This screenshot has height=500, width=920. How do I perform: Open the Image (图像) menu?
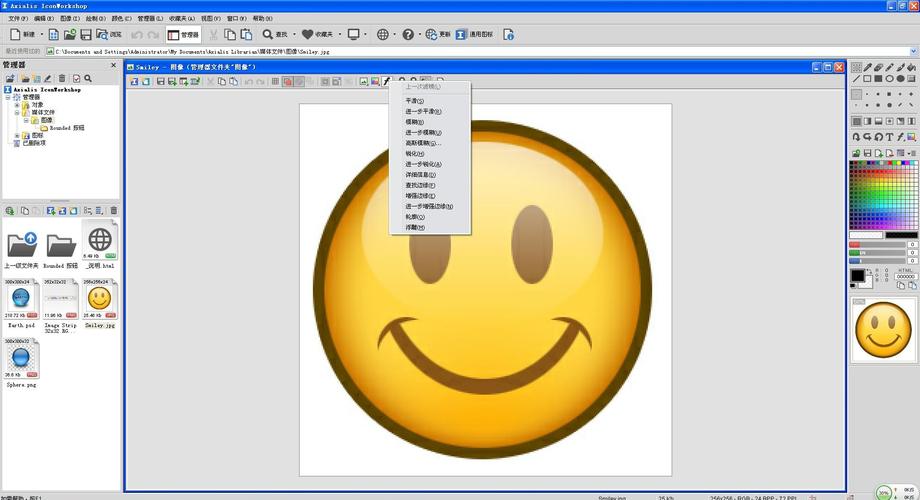pyautogui.click(x=69, y=19)
